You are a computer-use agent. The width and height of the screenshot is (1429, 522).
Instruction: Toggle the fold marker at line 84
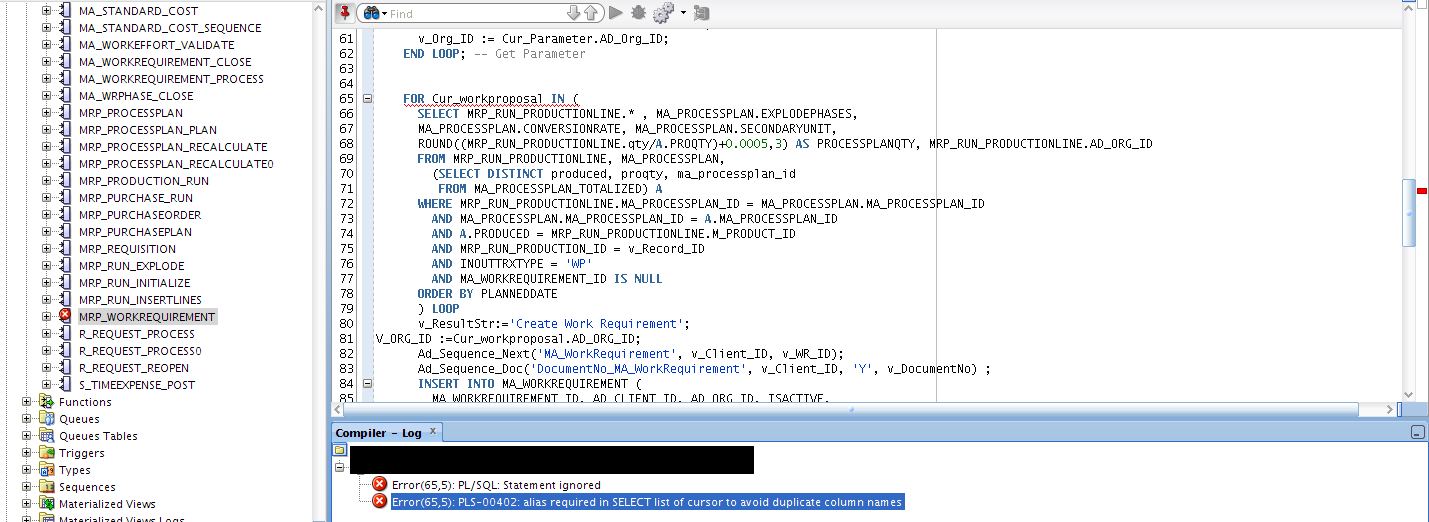[367, 383]
